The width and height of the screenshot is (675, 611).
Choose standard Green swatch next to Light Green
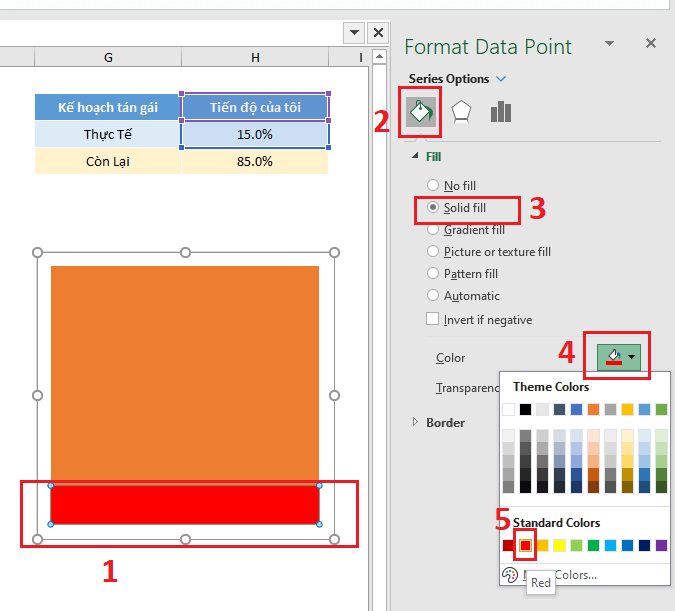[x=593, y=546]
